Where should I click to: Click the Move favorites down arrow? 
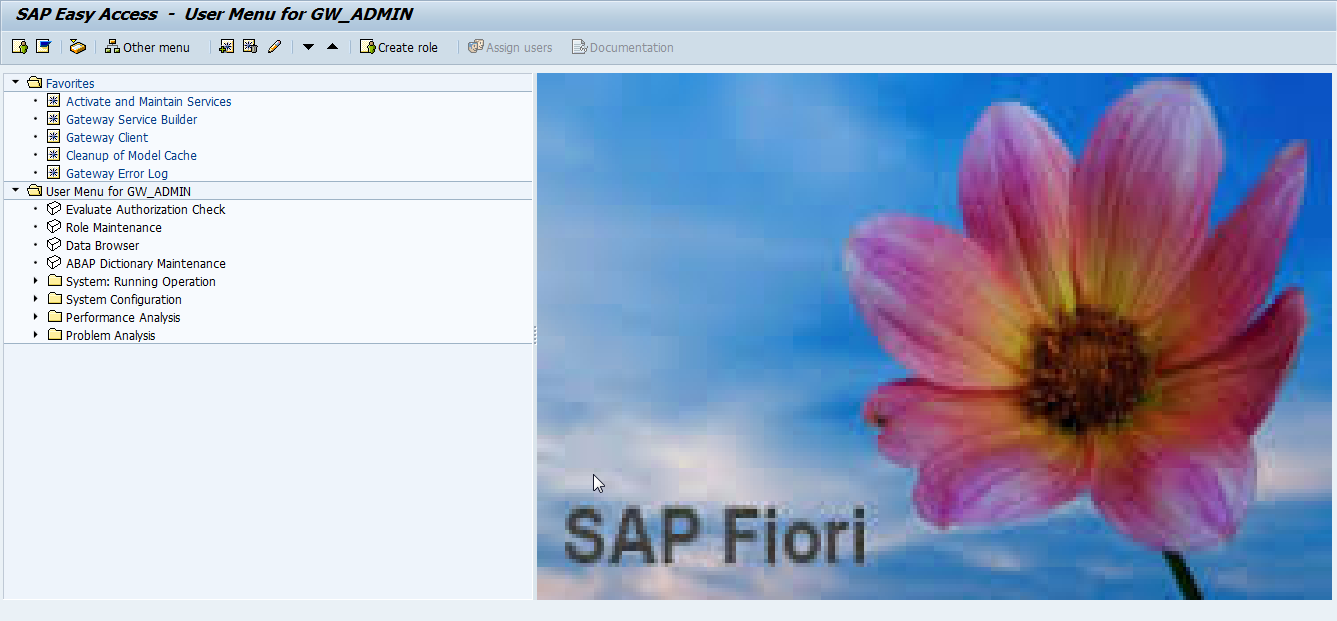pos(309,47)
